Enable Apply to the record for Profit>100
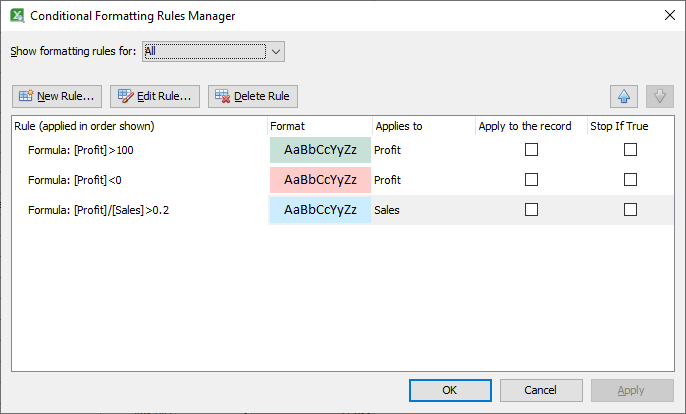Screen dimensions: 686x414 [x=531, y=150]
